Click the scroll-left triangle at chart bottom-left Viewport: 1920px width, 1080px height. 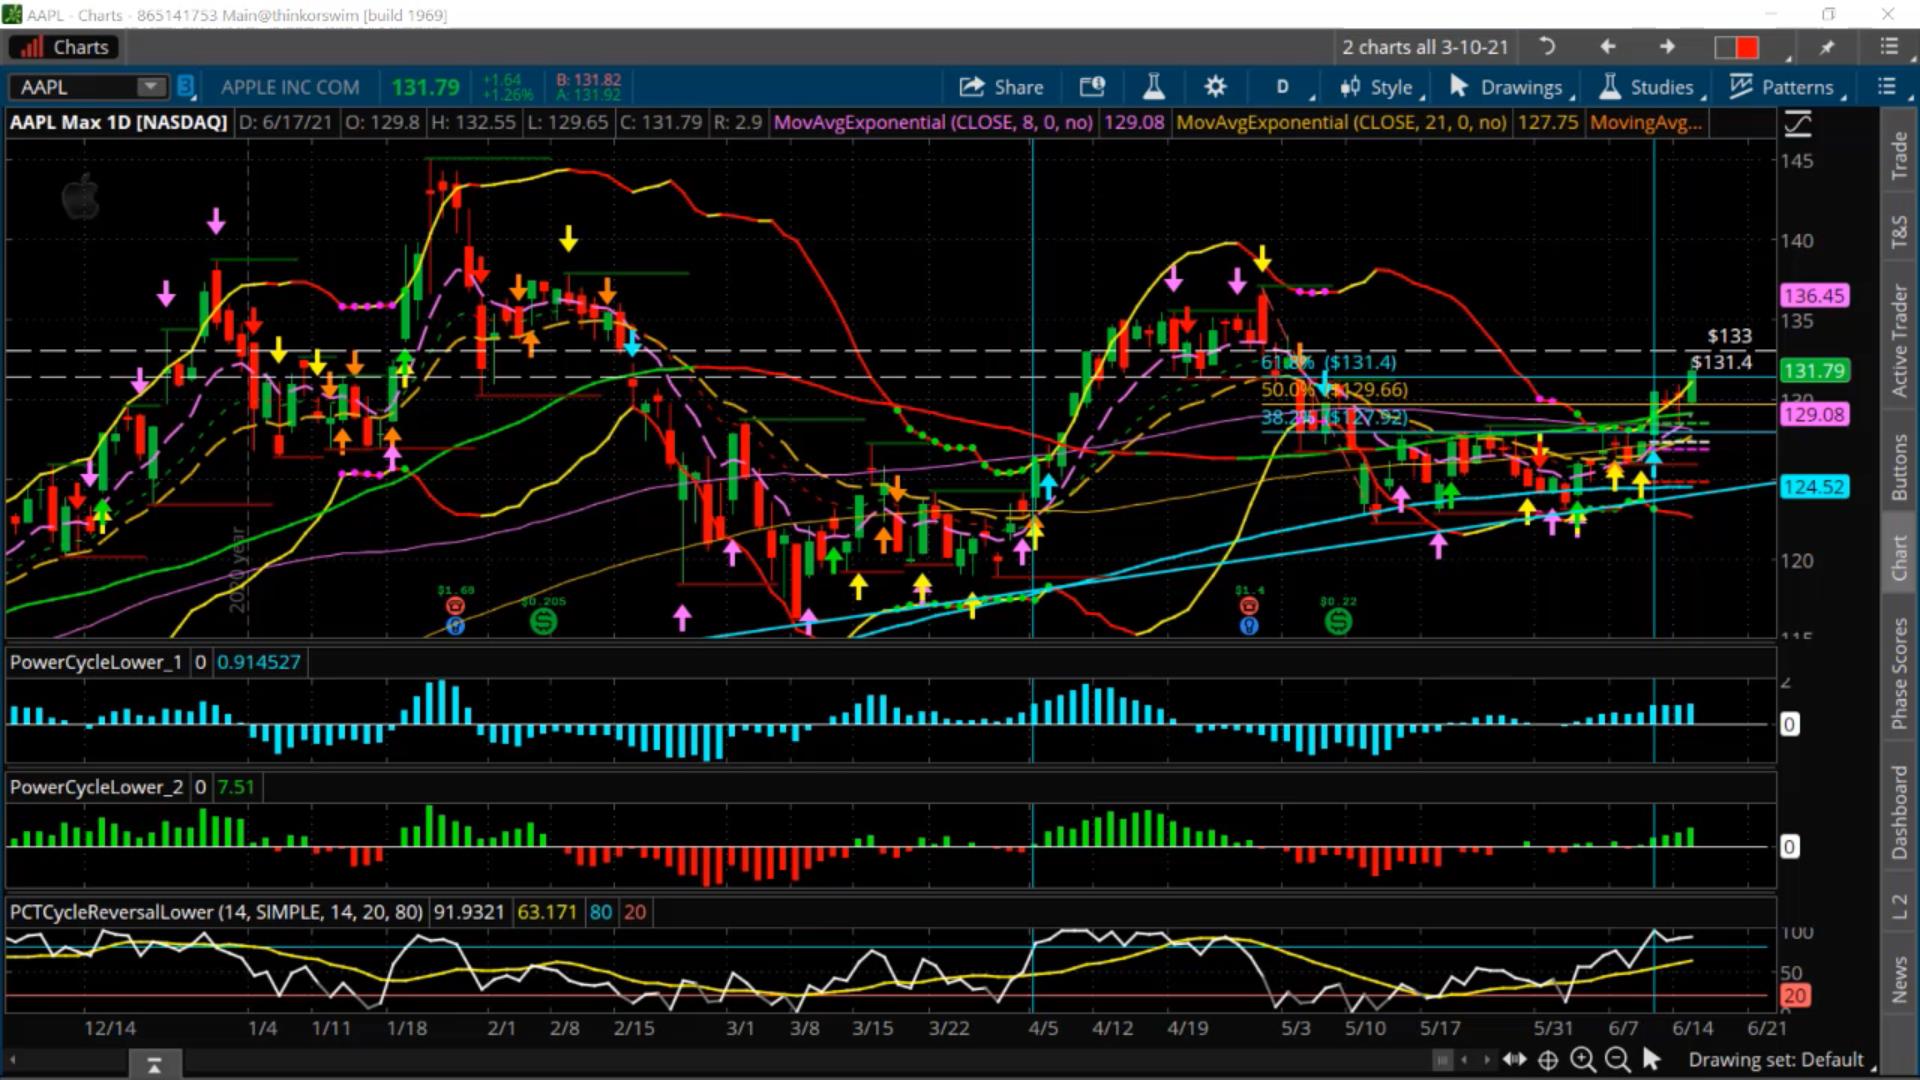point(14,1059)
